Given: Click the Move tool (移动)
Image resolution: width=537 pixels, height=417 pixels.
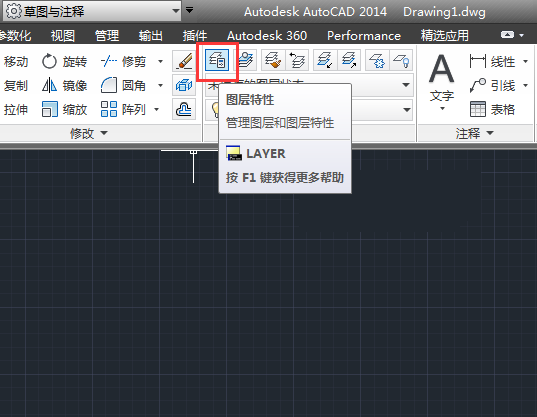Looking at the screenshot, I should pyautogui.click(x=16, y=62).
